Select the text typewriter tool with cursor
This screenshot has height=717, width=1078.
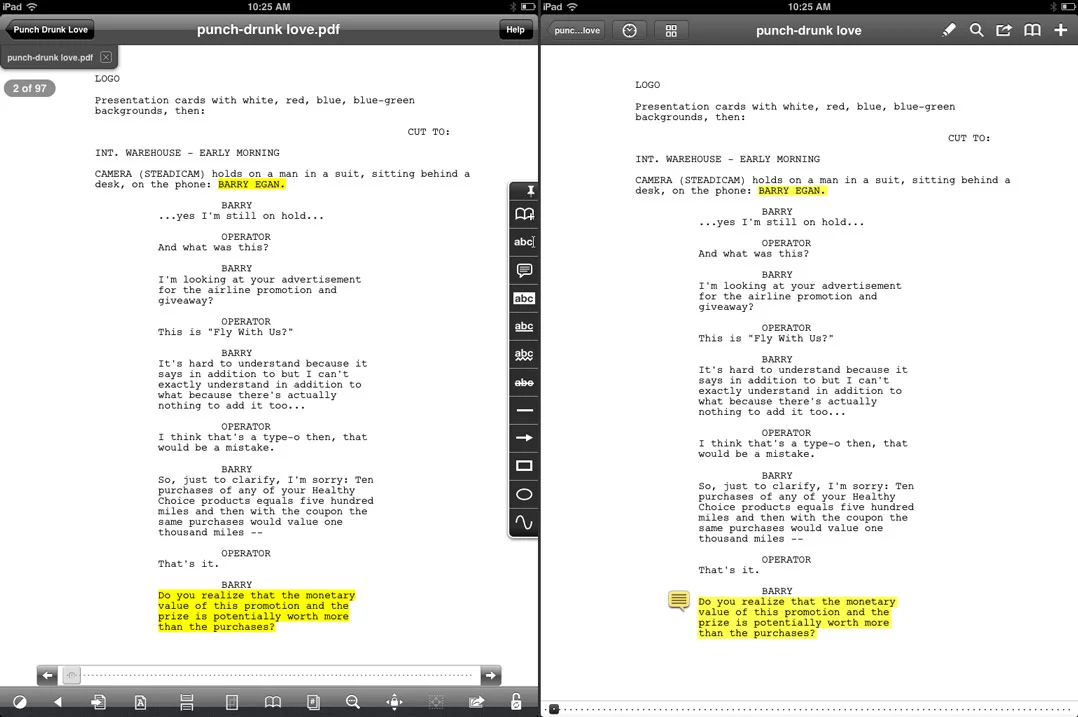click(x=524, y=242)
